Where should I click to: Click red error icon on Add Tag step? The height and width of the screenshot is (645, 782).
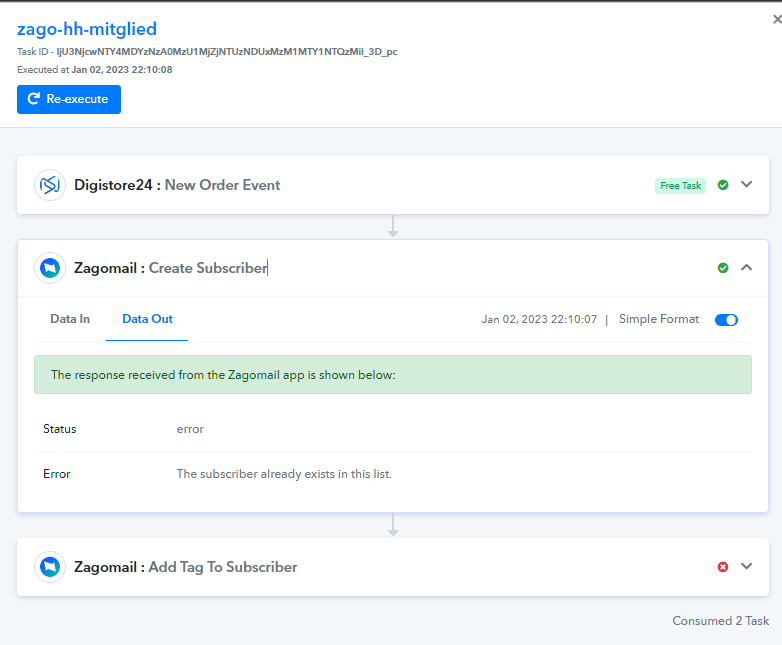point(723,567)
